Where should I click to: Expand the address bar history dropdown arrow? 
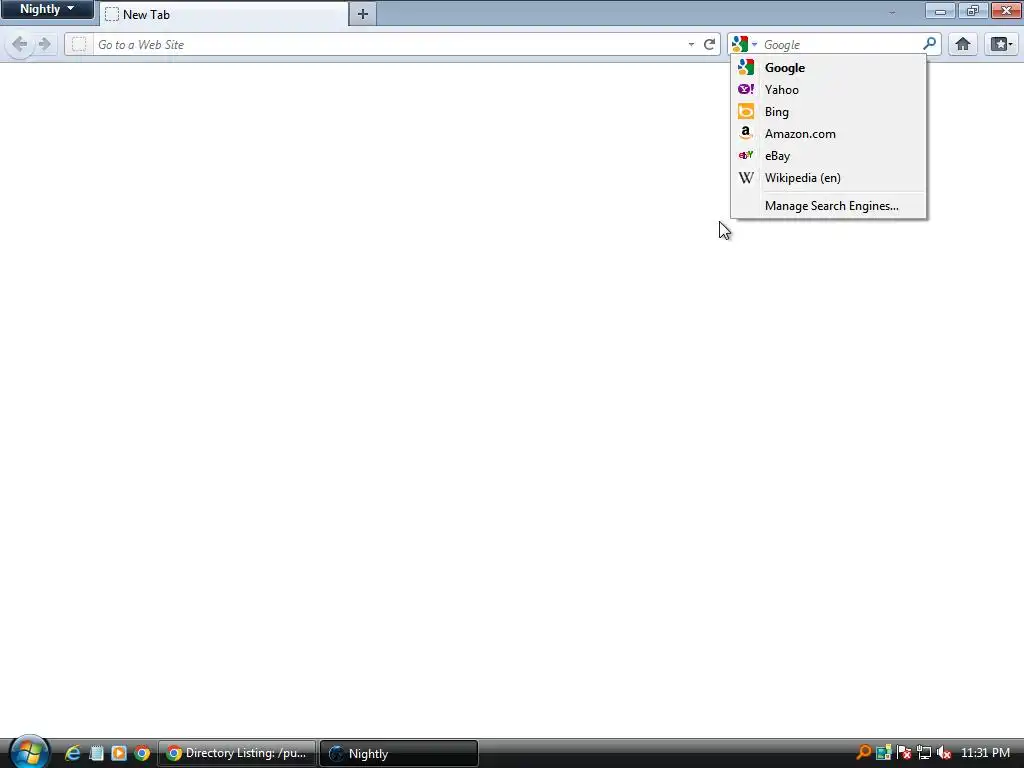click(x=691, y=44)
